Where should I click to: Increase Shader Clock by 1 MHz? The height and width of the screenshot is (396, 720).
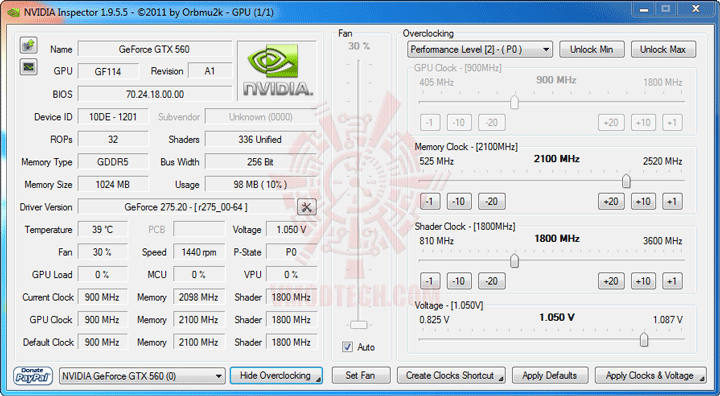click(672, 281)
